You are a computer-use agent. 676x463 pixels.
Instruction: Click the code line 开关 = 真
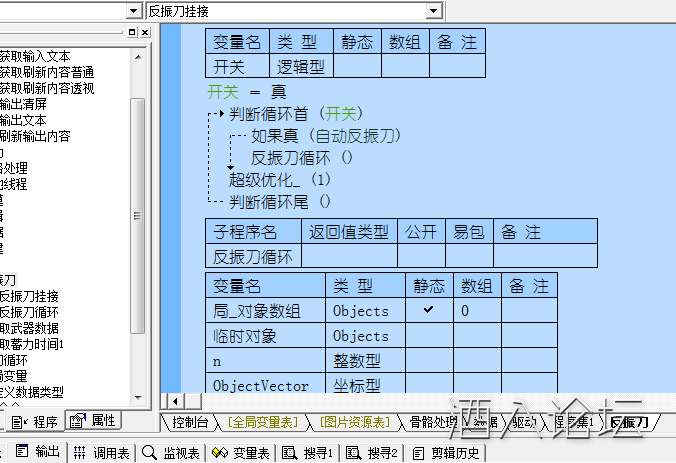pyautogui.click(x=247, y=92)
